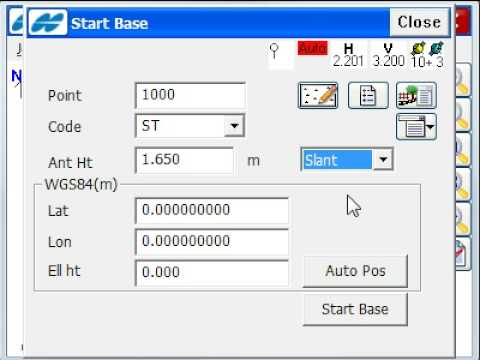Close the Start Base dialog
Screen dimensions: 480x360
pyautogui.click(x=419, y=22)
